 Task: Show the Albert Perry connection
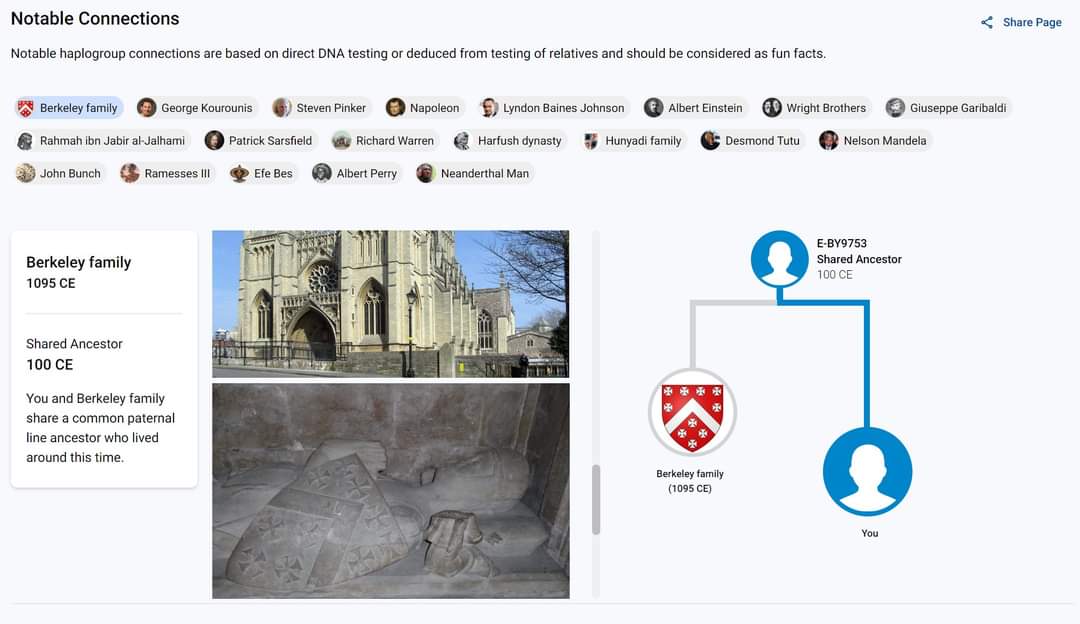pos(356,174)
